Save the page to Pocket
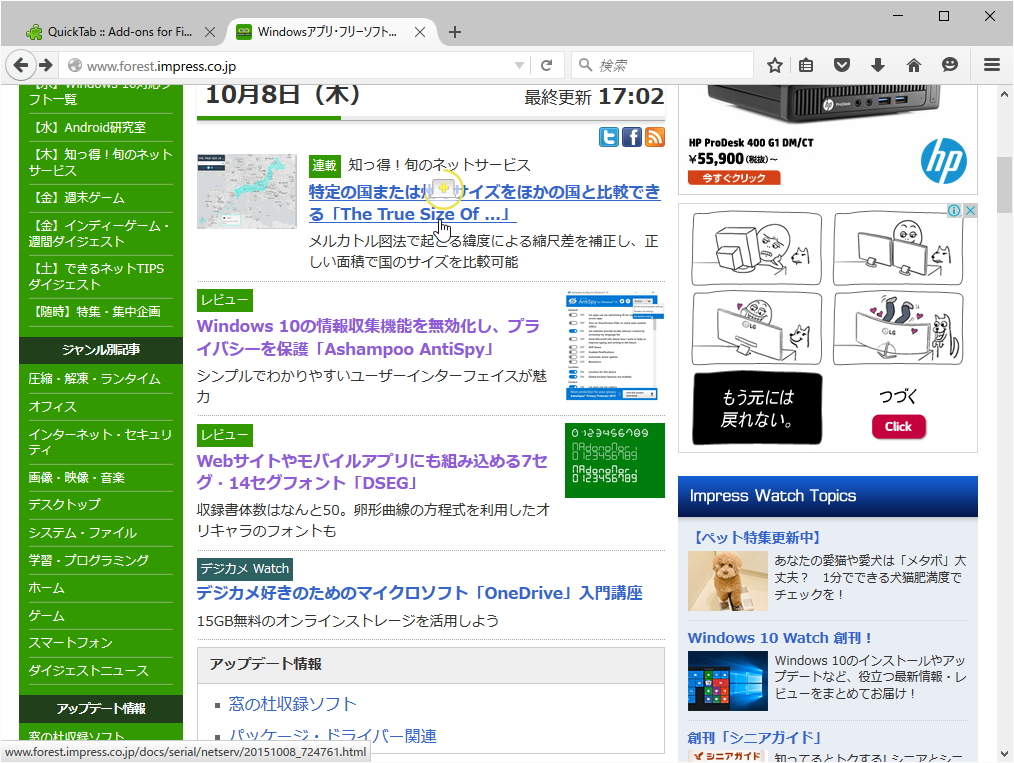The image size is (1014, 763). pyautogui.click(x=841, y=63)
